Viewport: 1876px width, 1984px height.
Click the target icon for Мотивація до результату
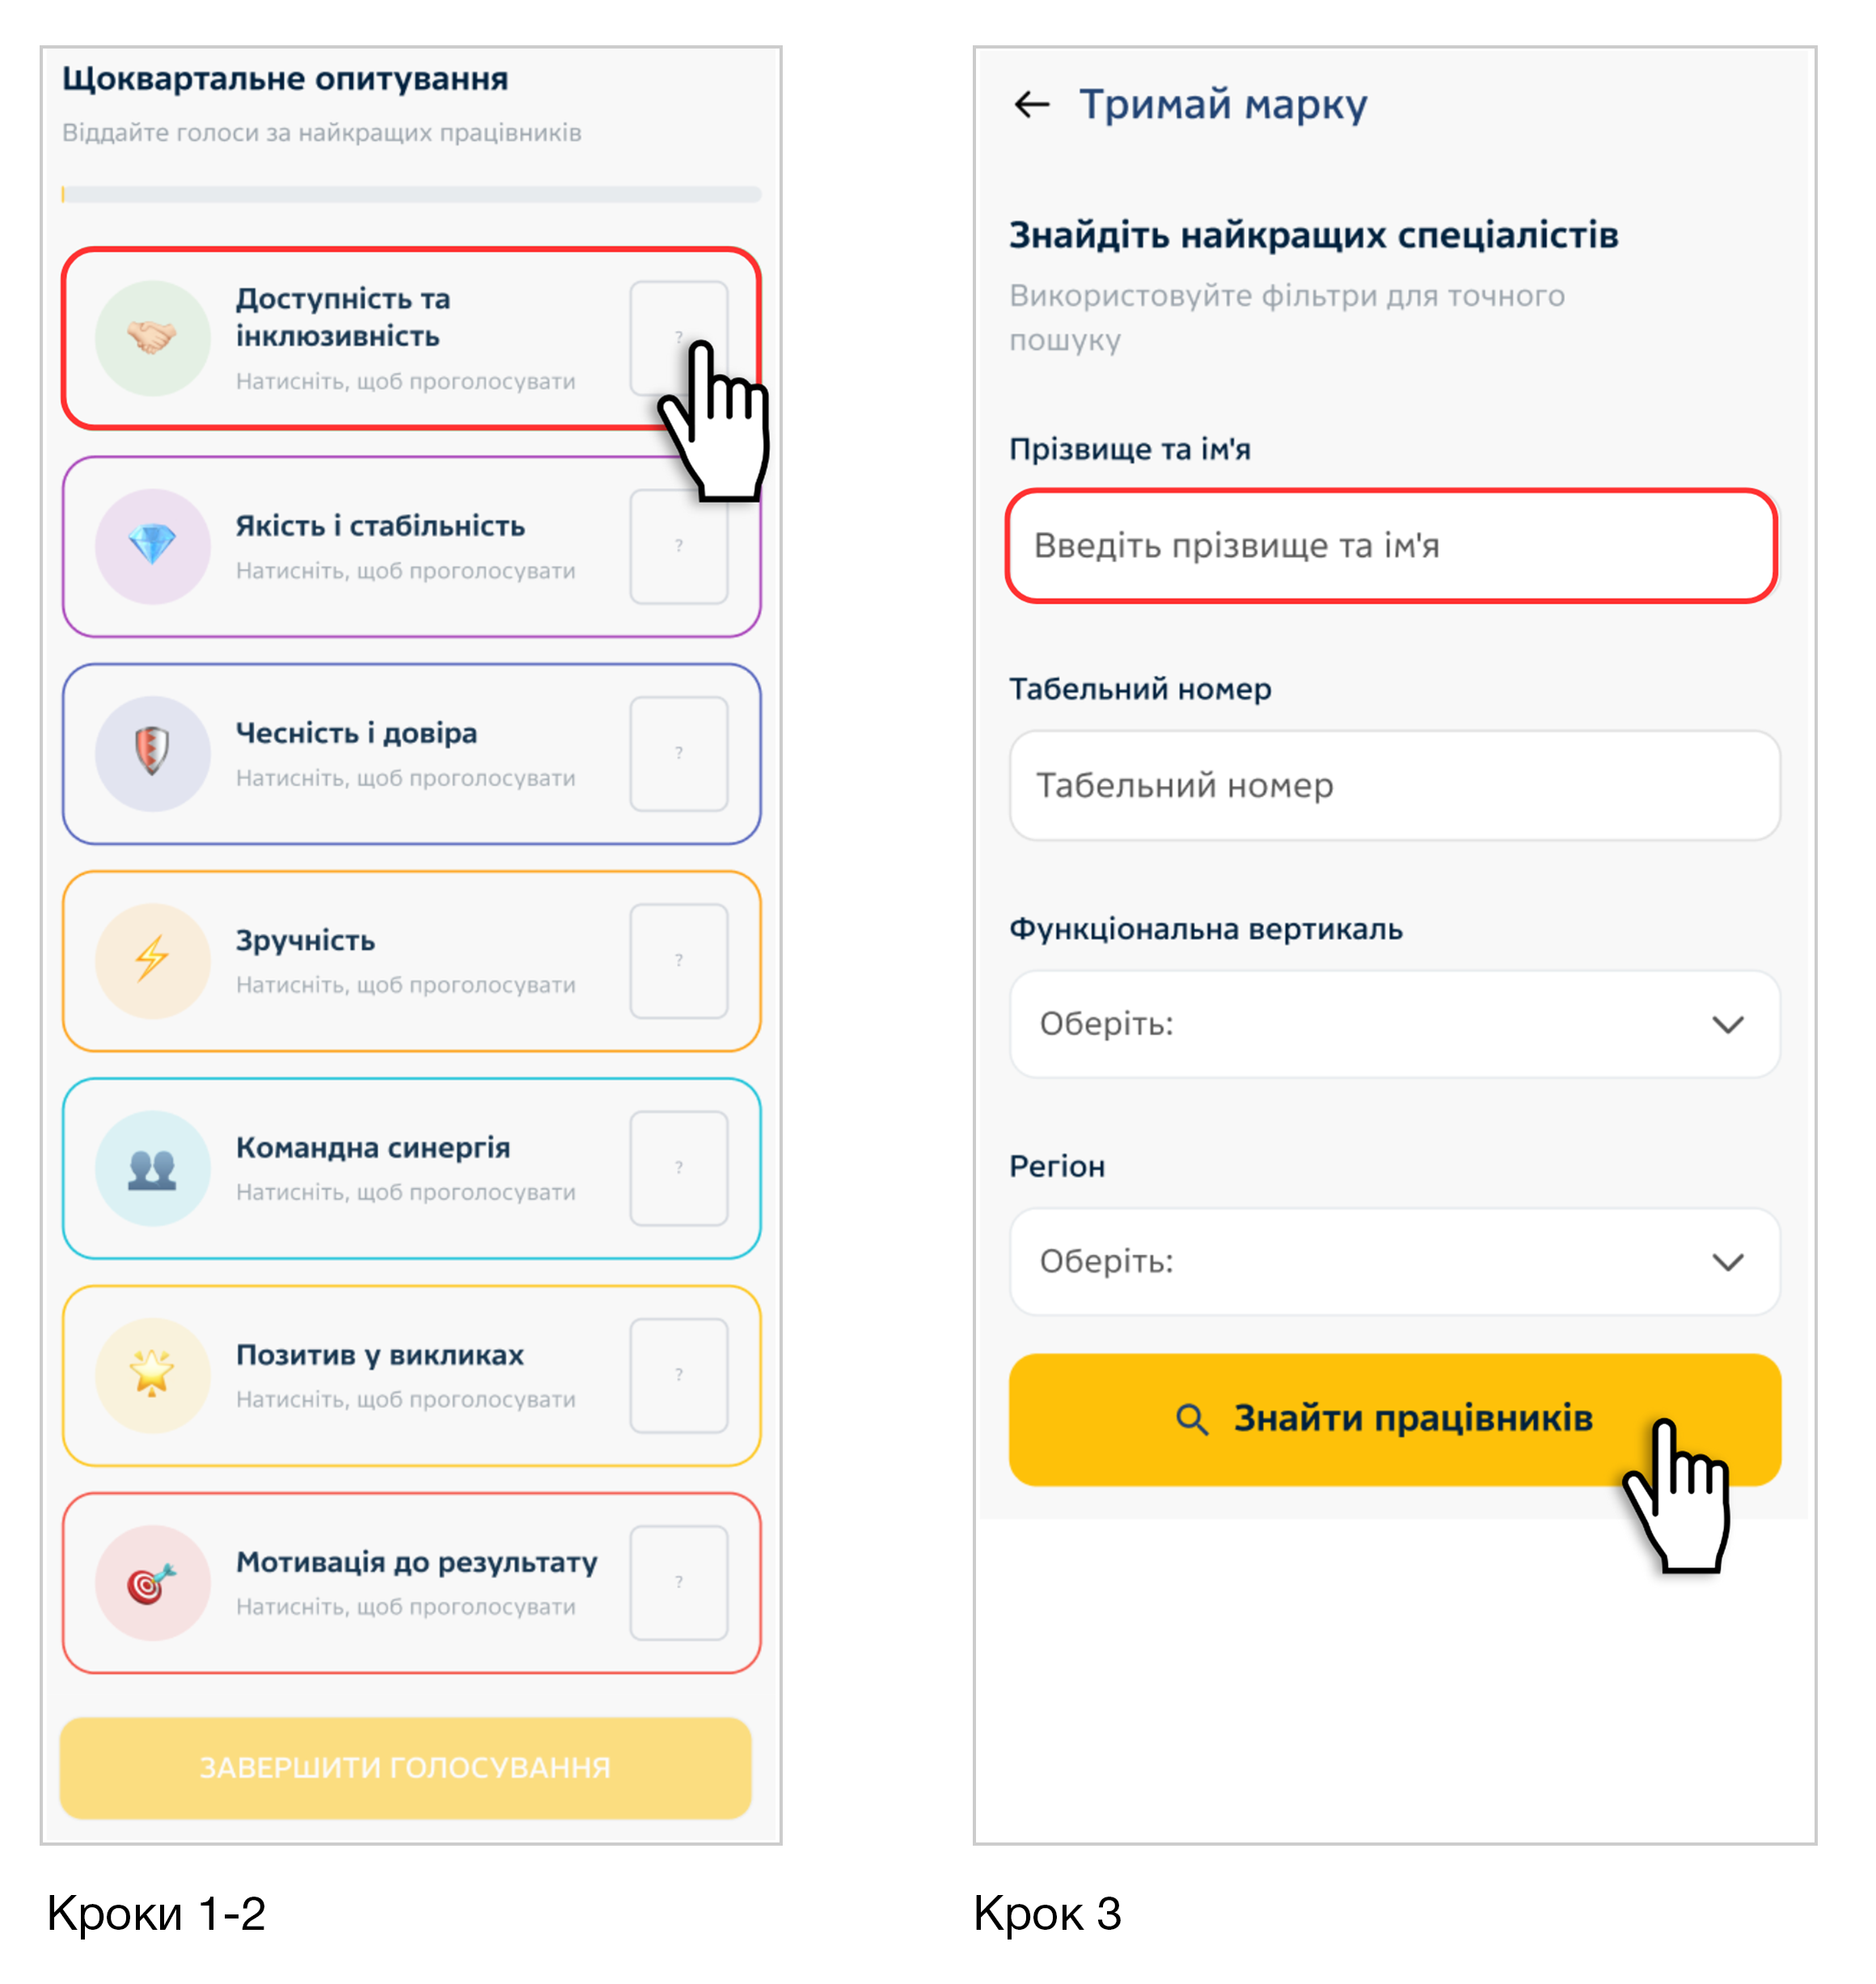coord(152,1582)
